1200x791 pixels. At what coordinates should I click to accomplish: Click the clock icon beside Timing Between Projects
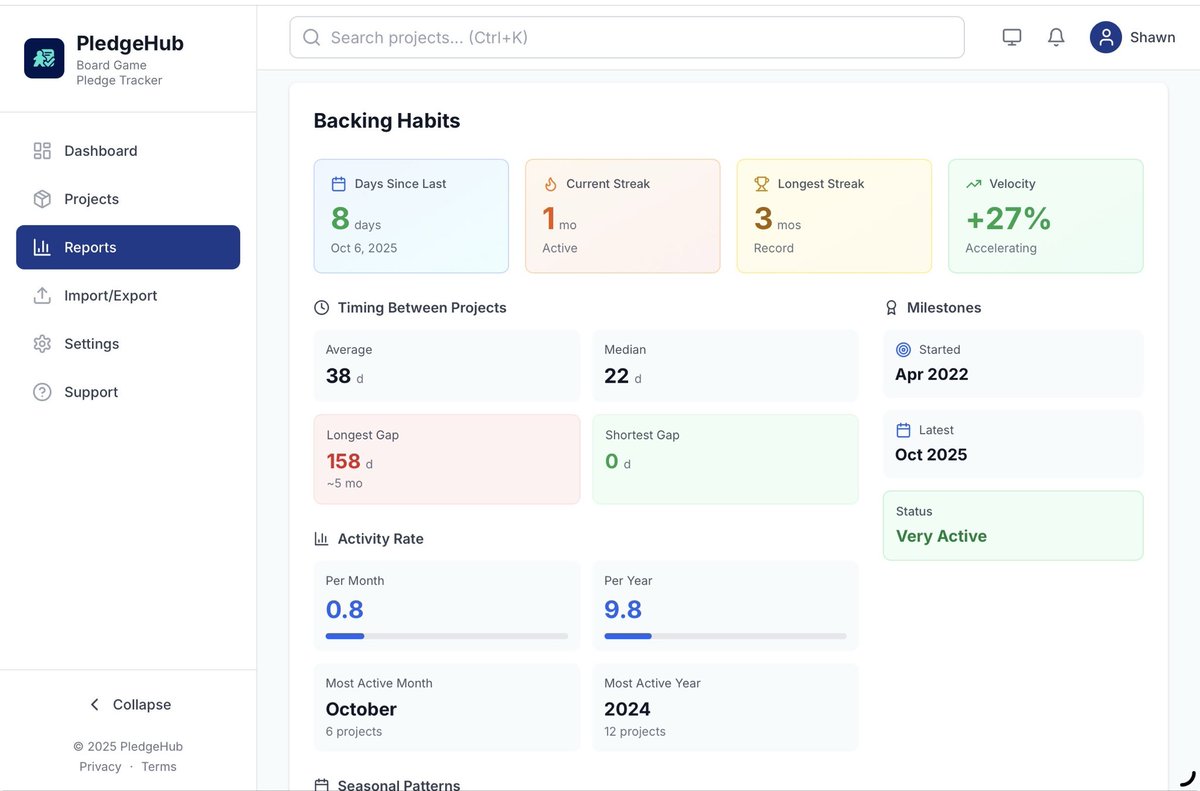coord(322,308)
